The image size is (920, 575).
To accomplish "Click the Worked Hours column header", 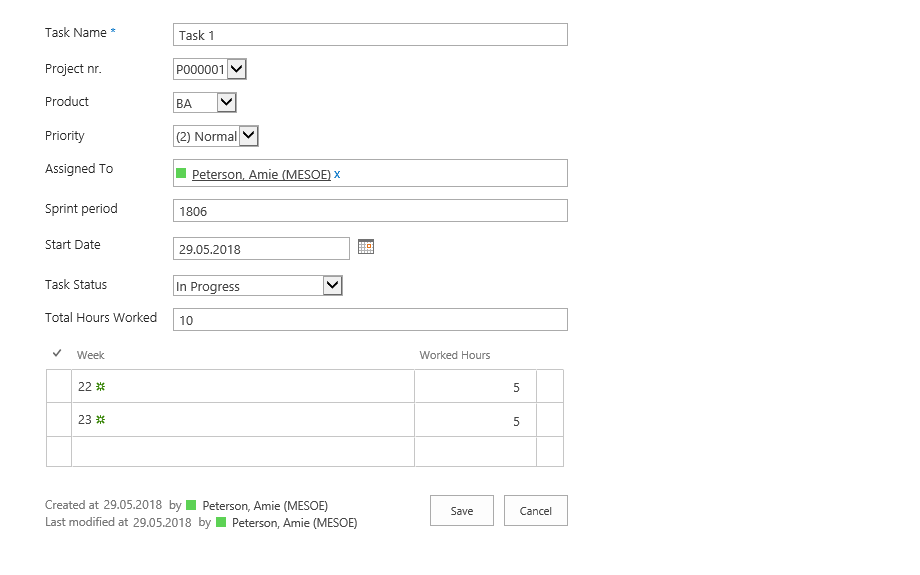I will tap(455, 355).
